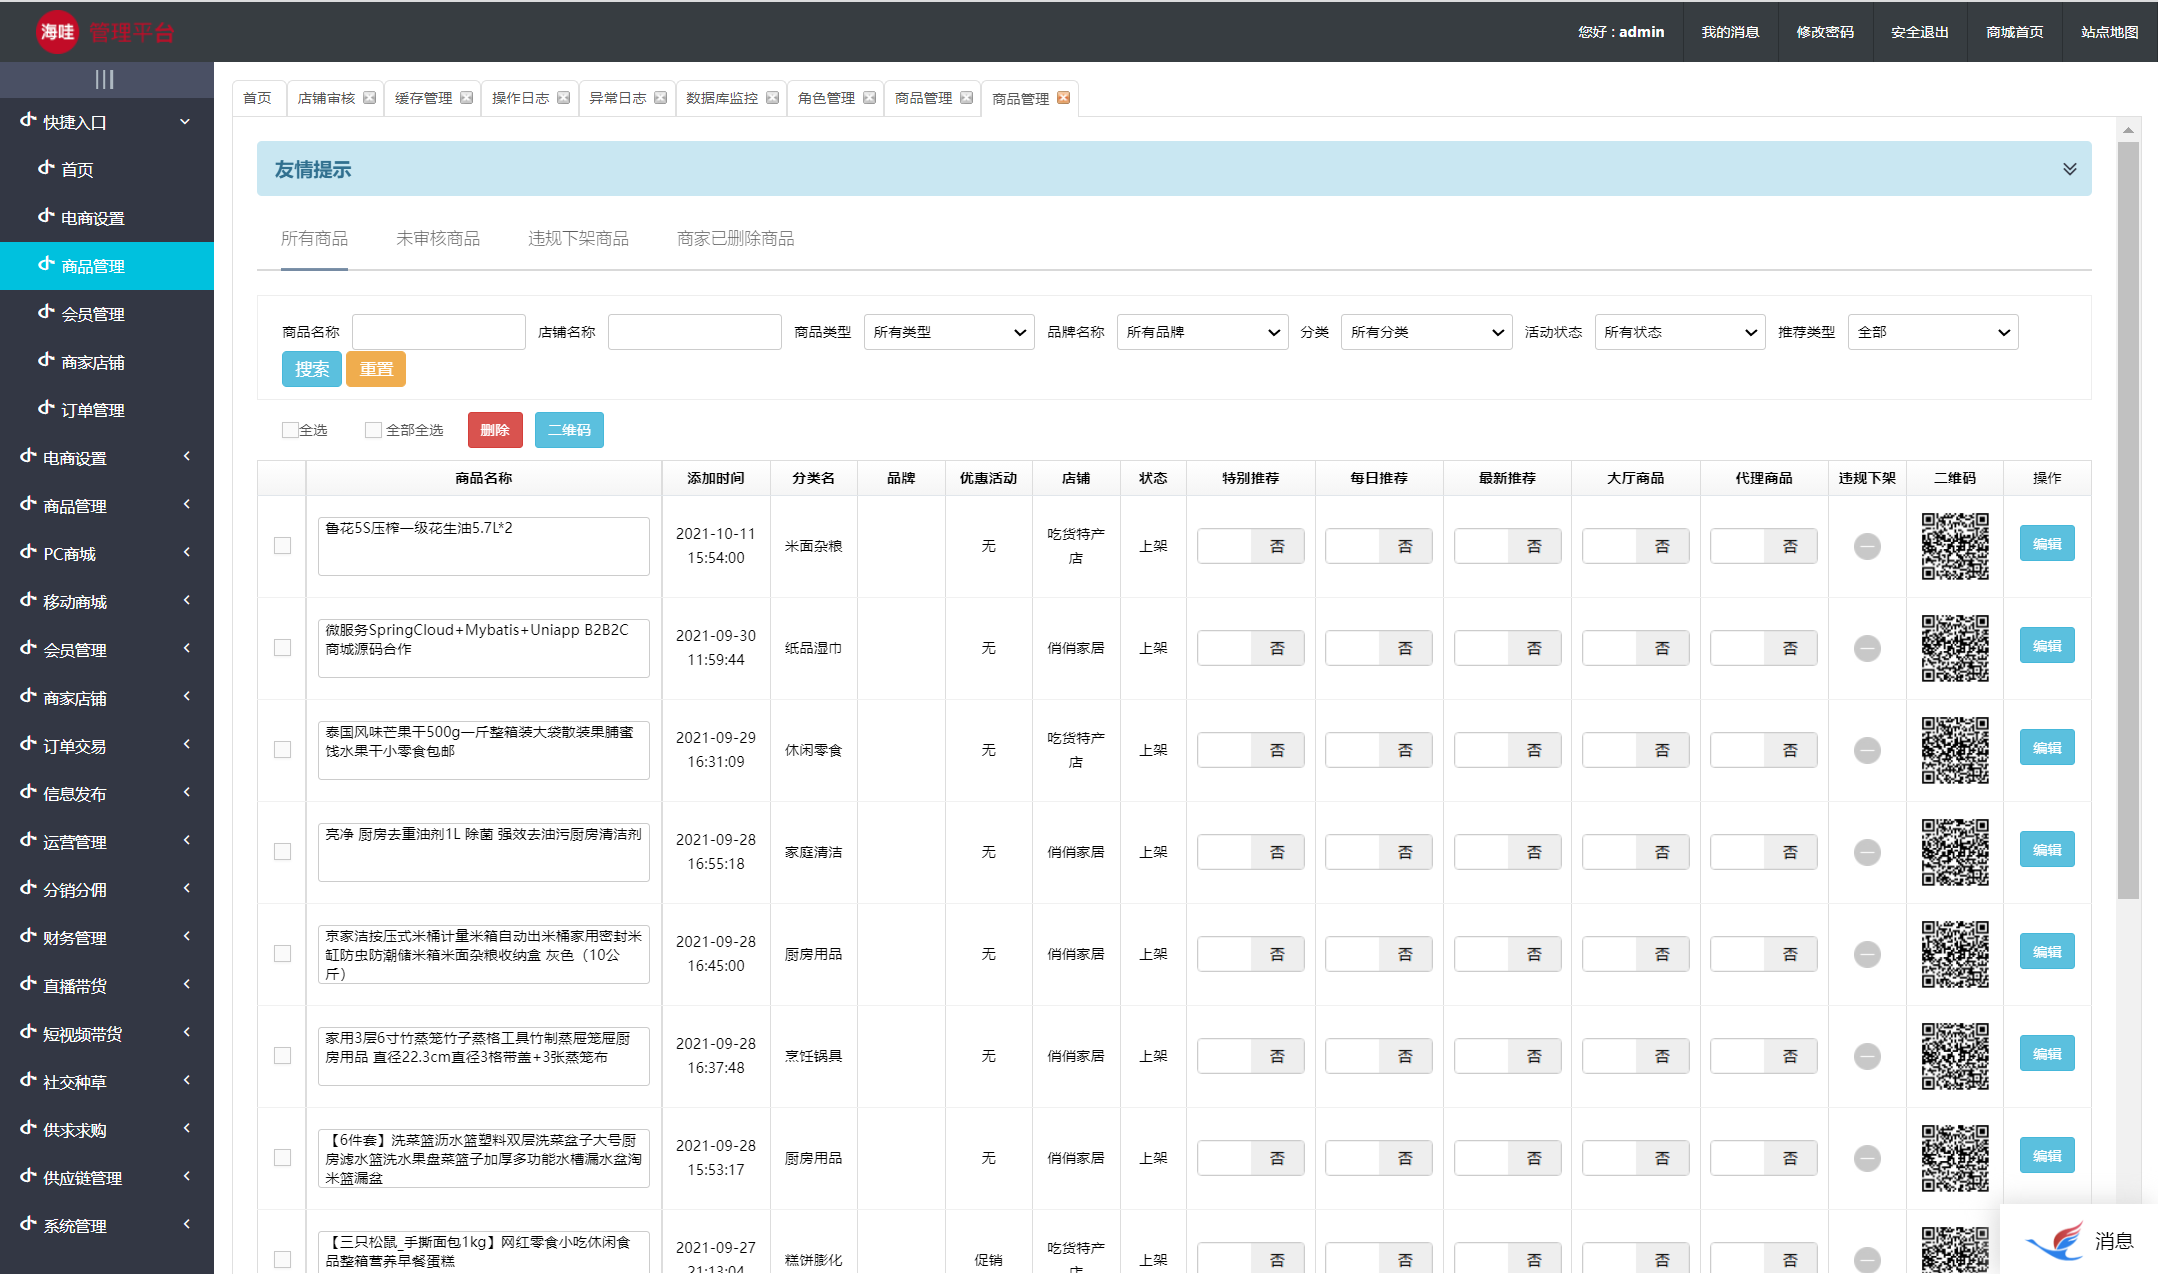The image size is (2158, 1274).
Task: Click the 重置 button
Action: tap(376, 369)
